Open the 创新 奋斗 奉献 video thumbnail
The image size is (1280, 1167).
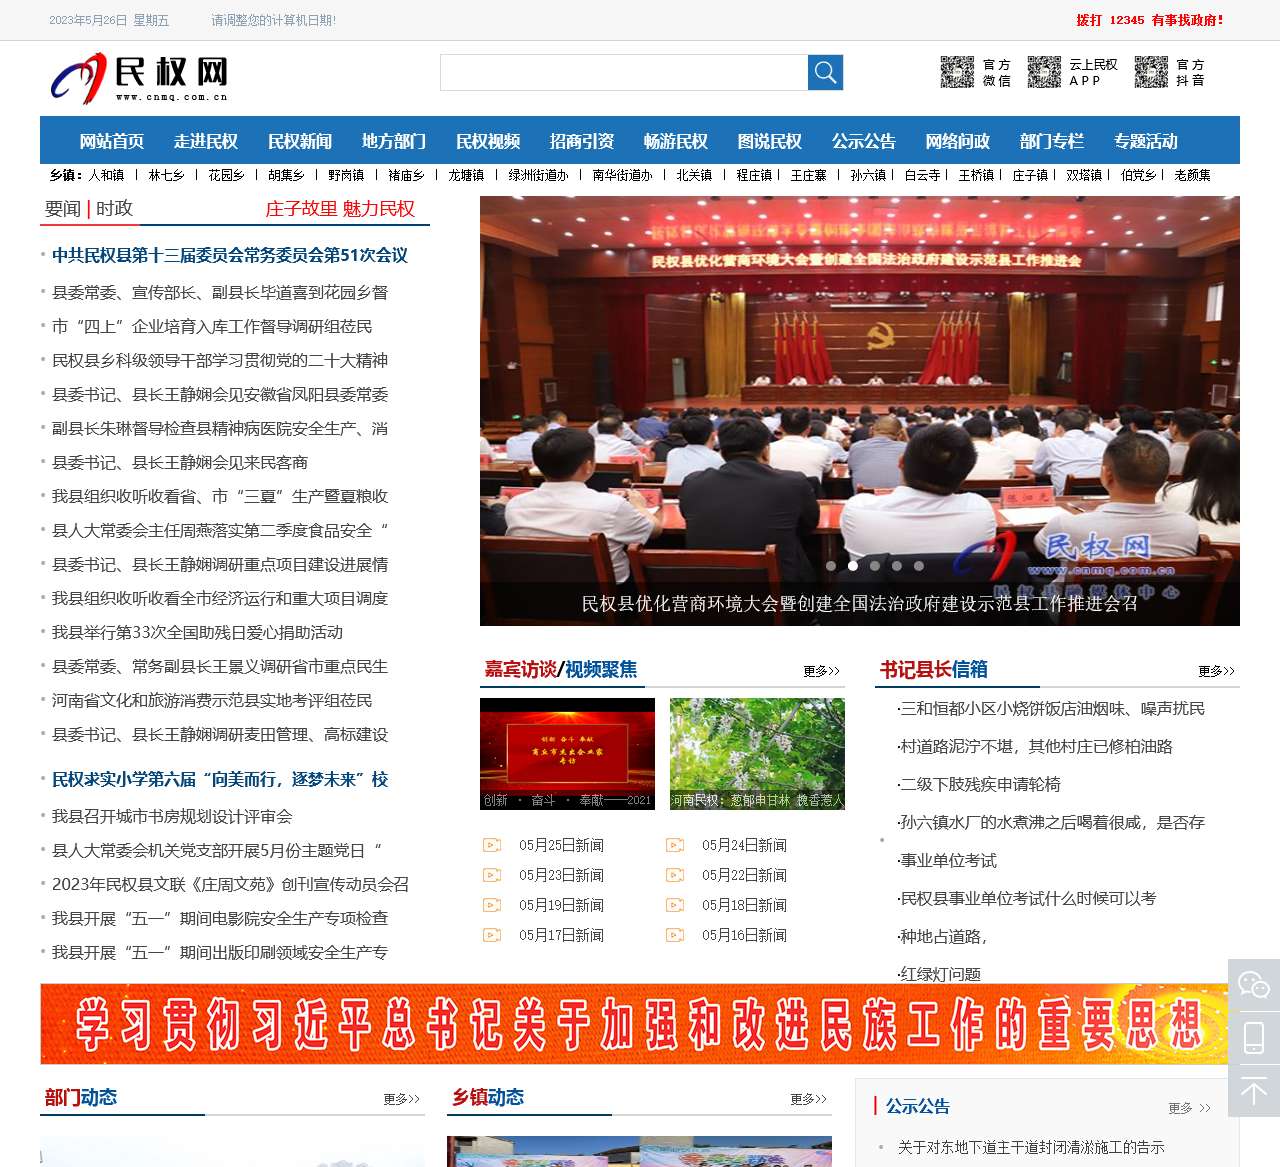point(567,753)
